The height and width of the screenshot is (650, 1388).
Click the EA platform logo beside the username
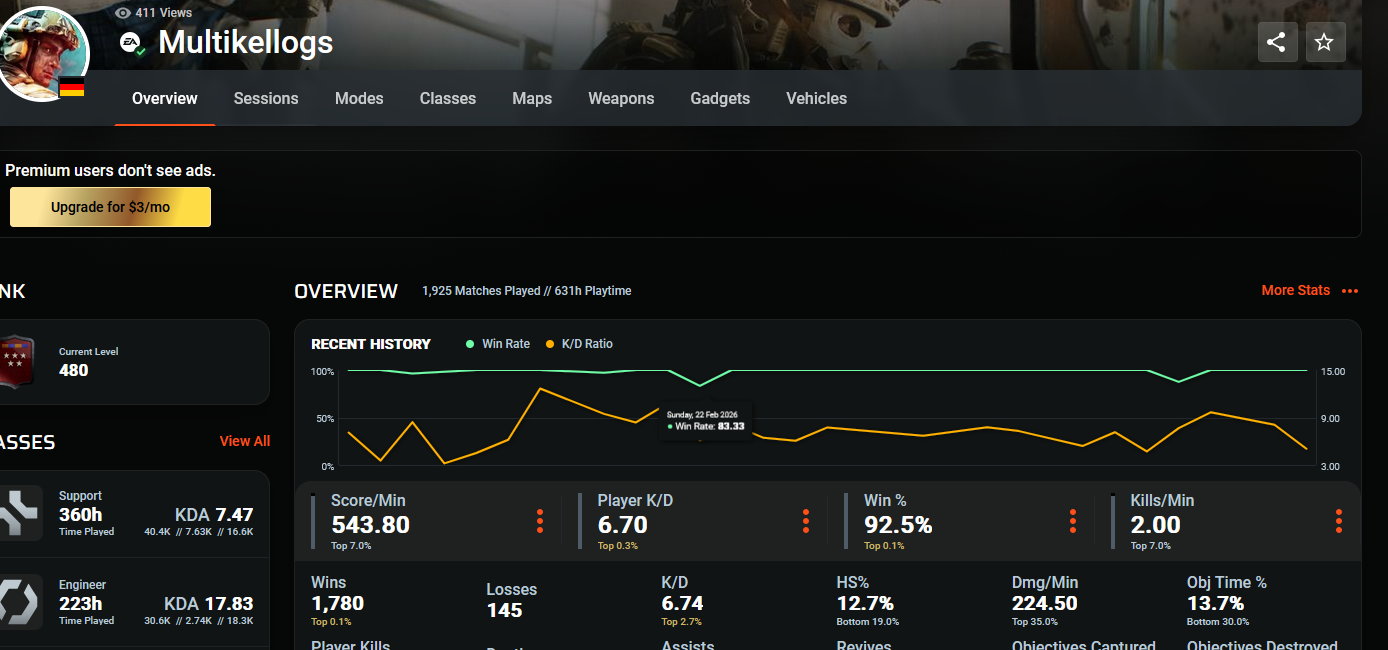coord(131,43)
